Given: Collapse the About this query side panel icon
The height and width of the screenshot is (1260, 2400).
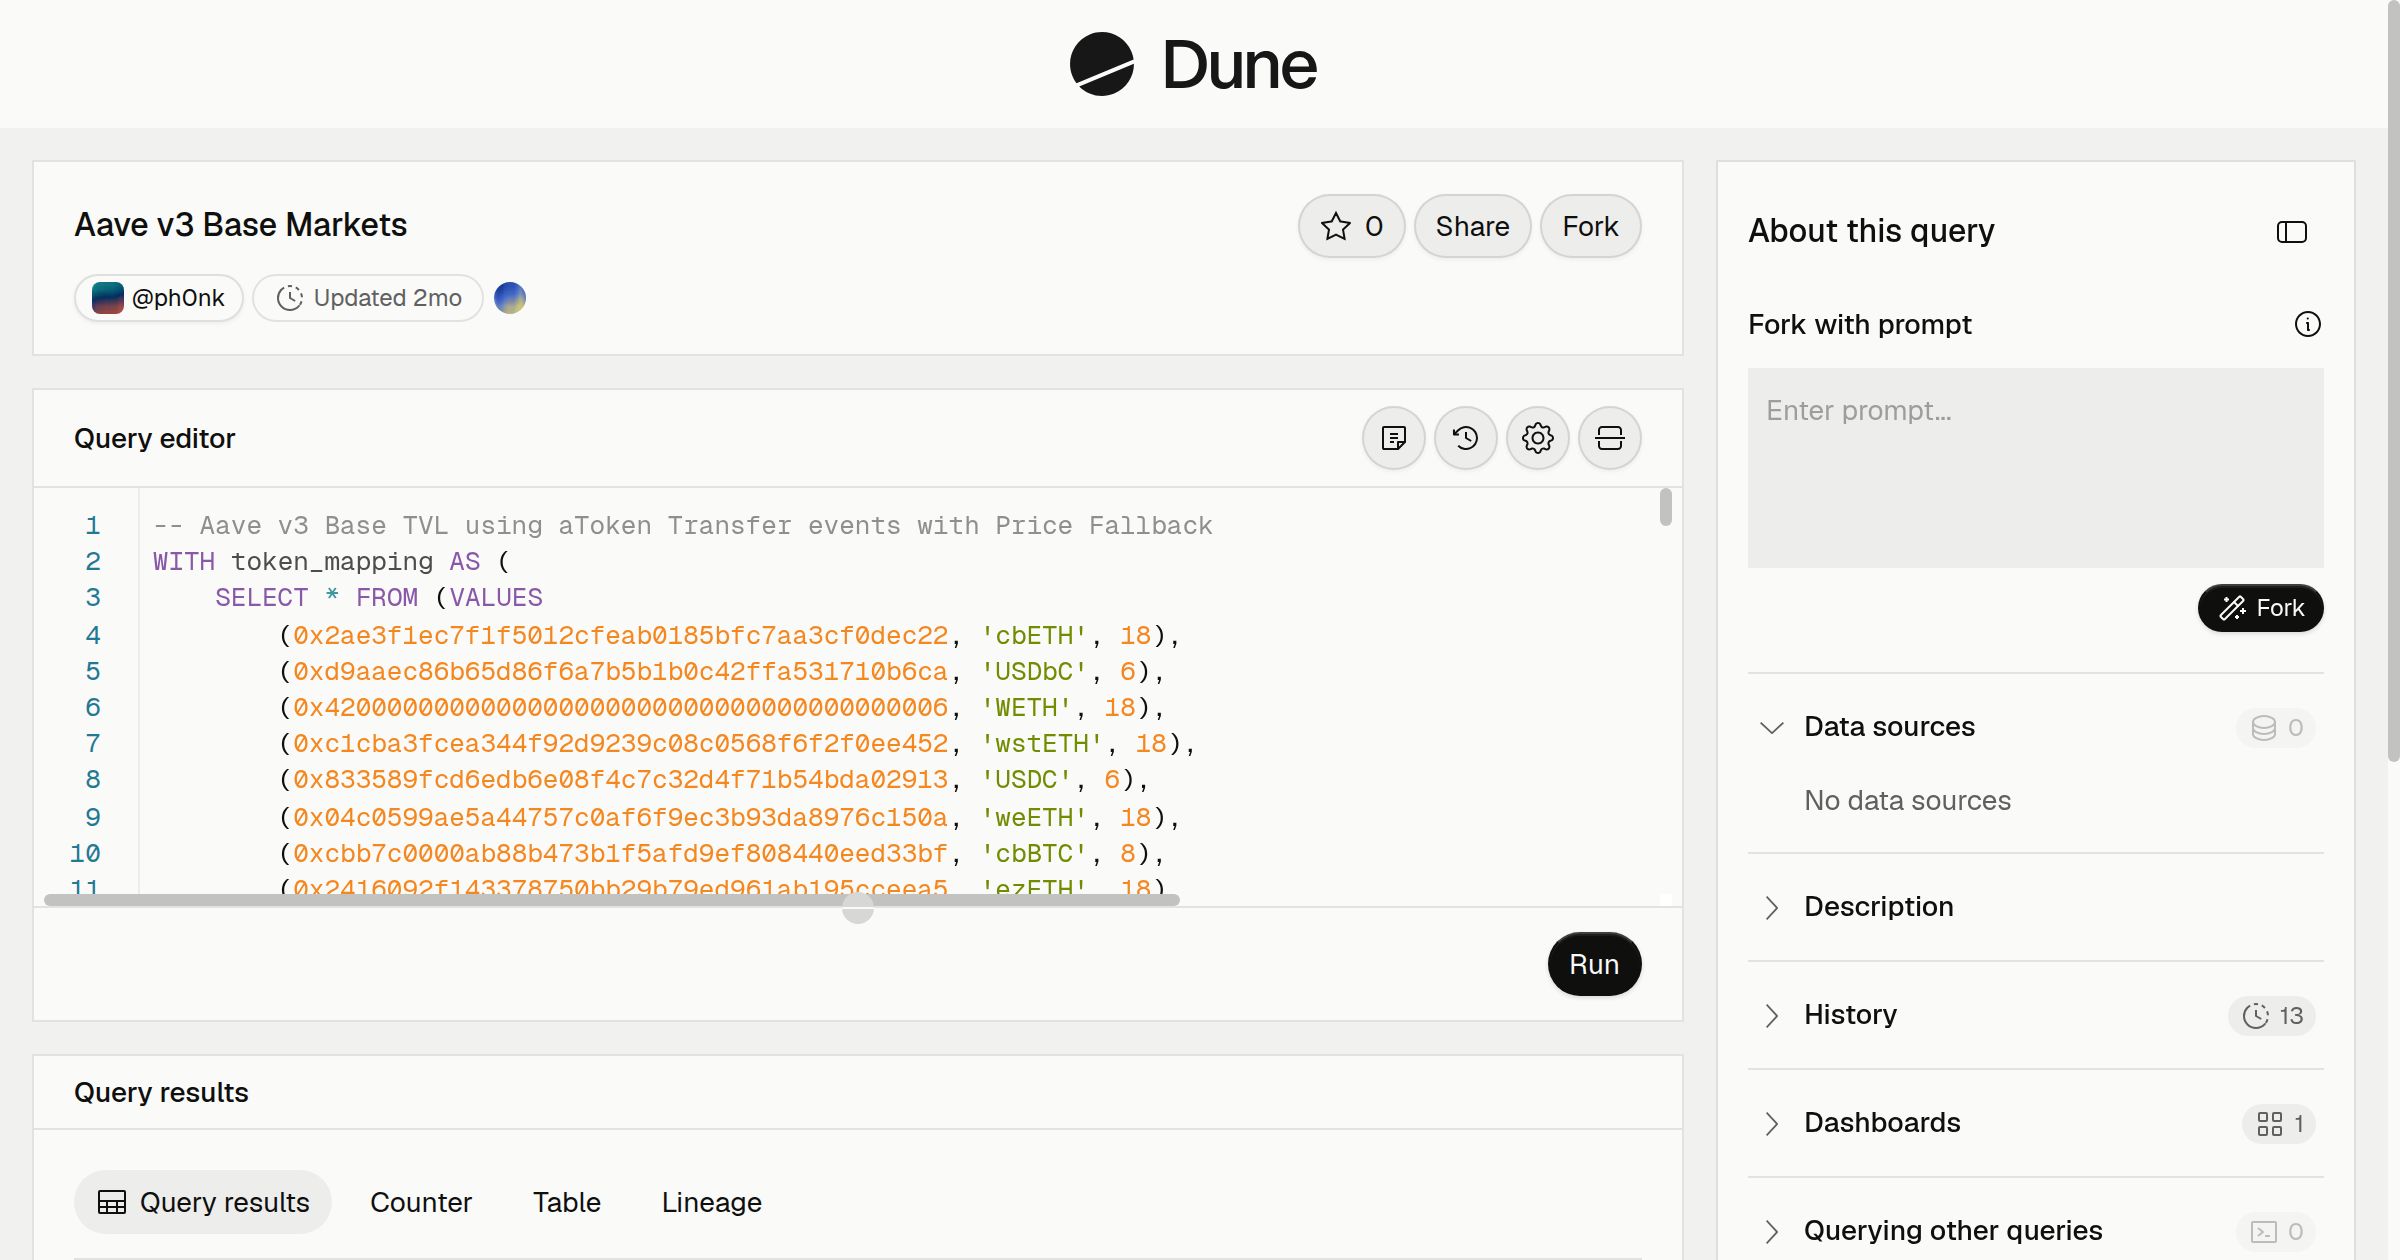Looking at the screenshot, I should pyautogui.click(x=2292, y=232).
